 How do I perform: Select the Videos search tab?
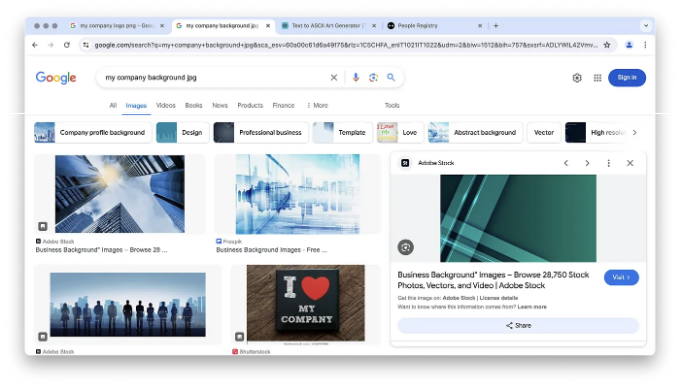166,105
